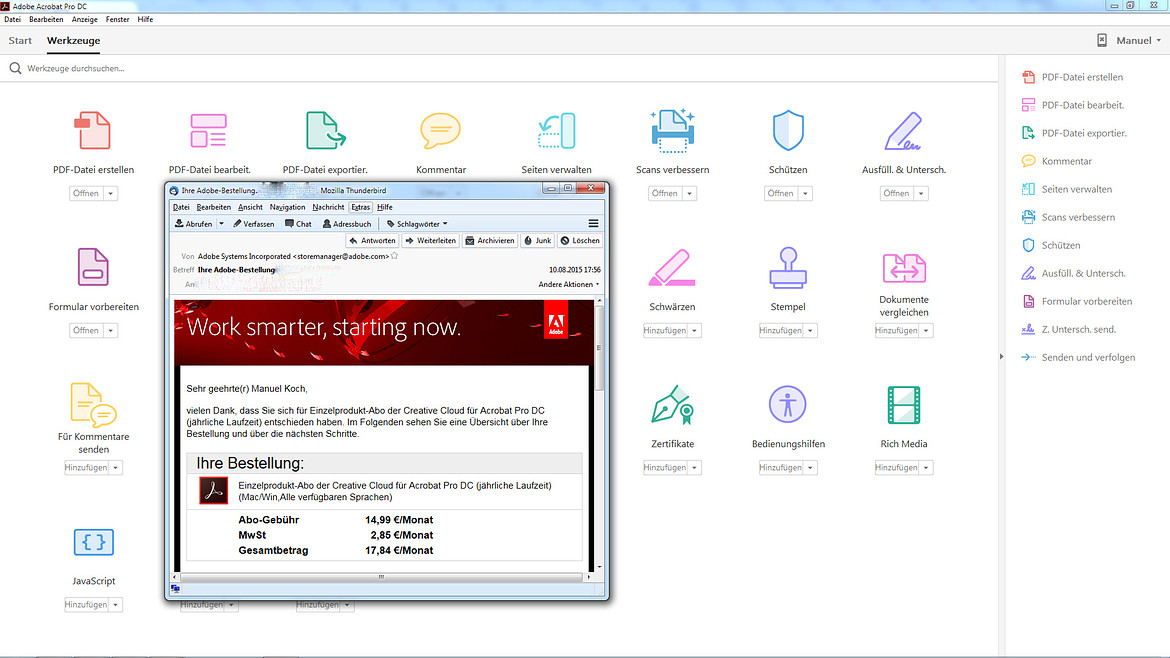The image size is (1170, 658).
Task: Open the Datei menu in Acrobat
Action: coord(13,19)
